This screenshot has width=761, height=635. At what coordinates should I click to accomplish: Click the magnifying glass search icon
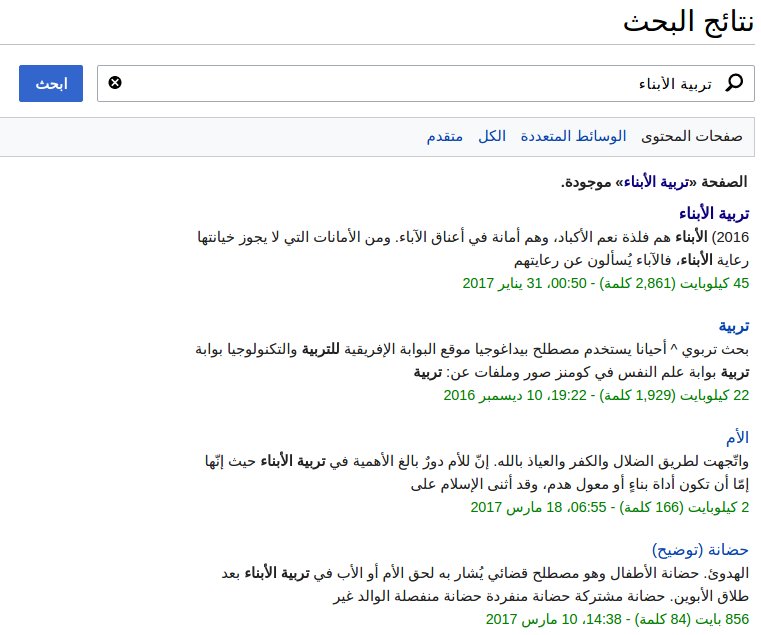pyautogui.click(x=734, y=83)
